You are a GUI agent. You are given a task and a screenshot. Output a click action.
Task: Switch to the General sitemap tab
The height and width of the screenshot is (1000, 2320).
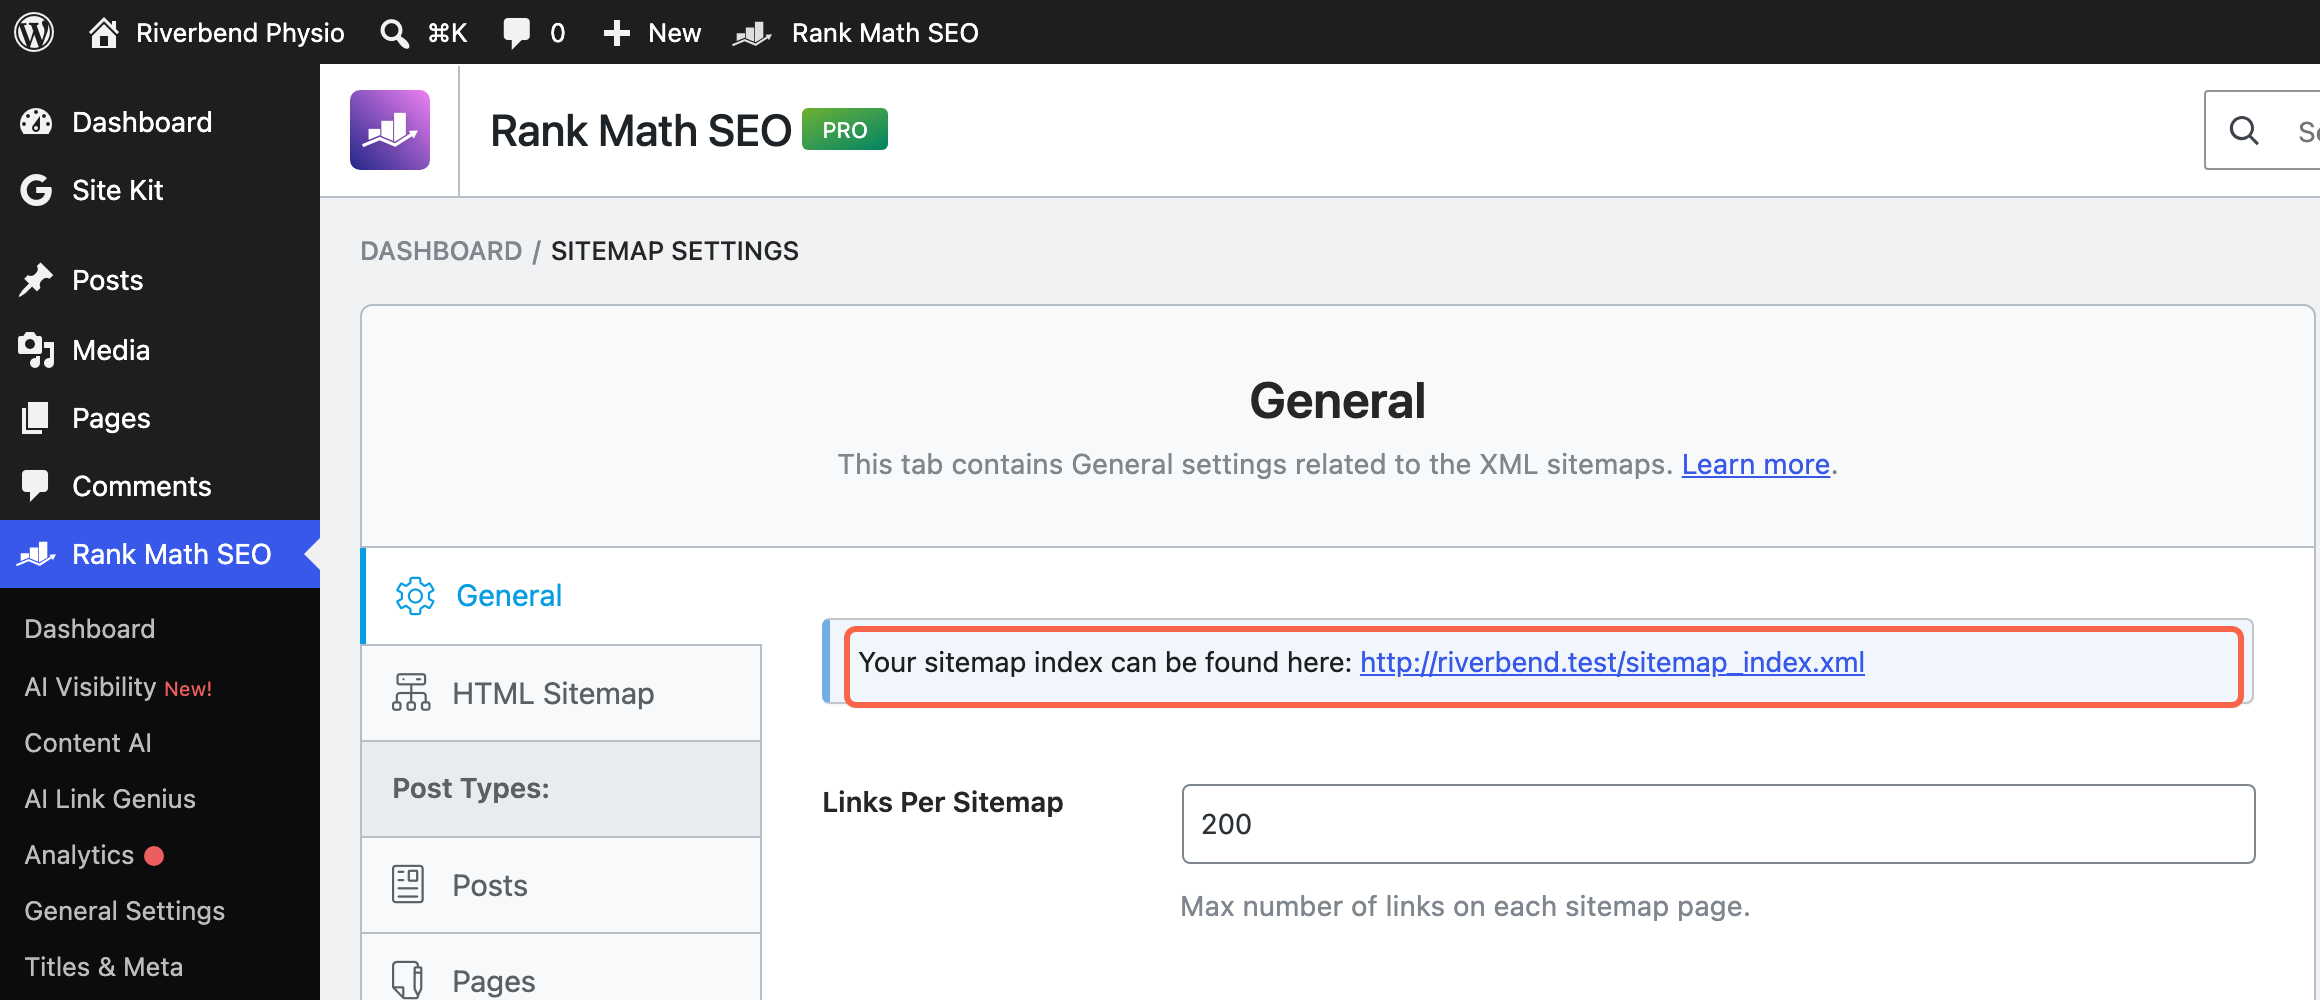point(562,596)
